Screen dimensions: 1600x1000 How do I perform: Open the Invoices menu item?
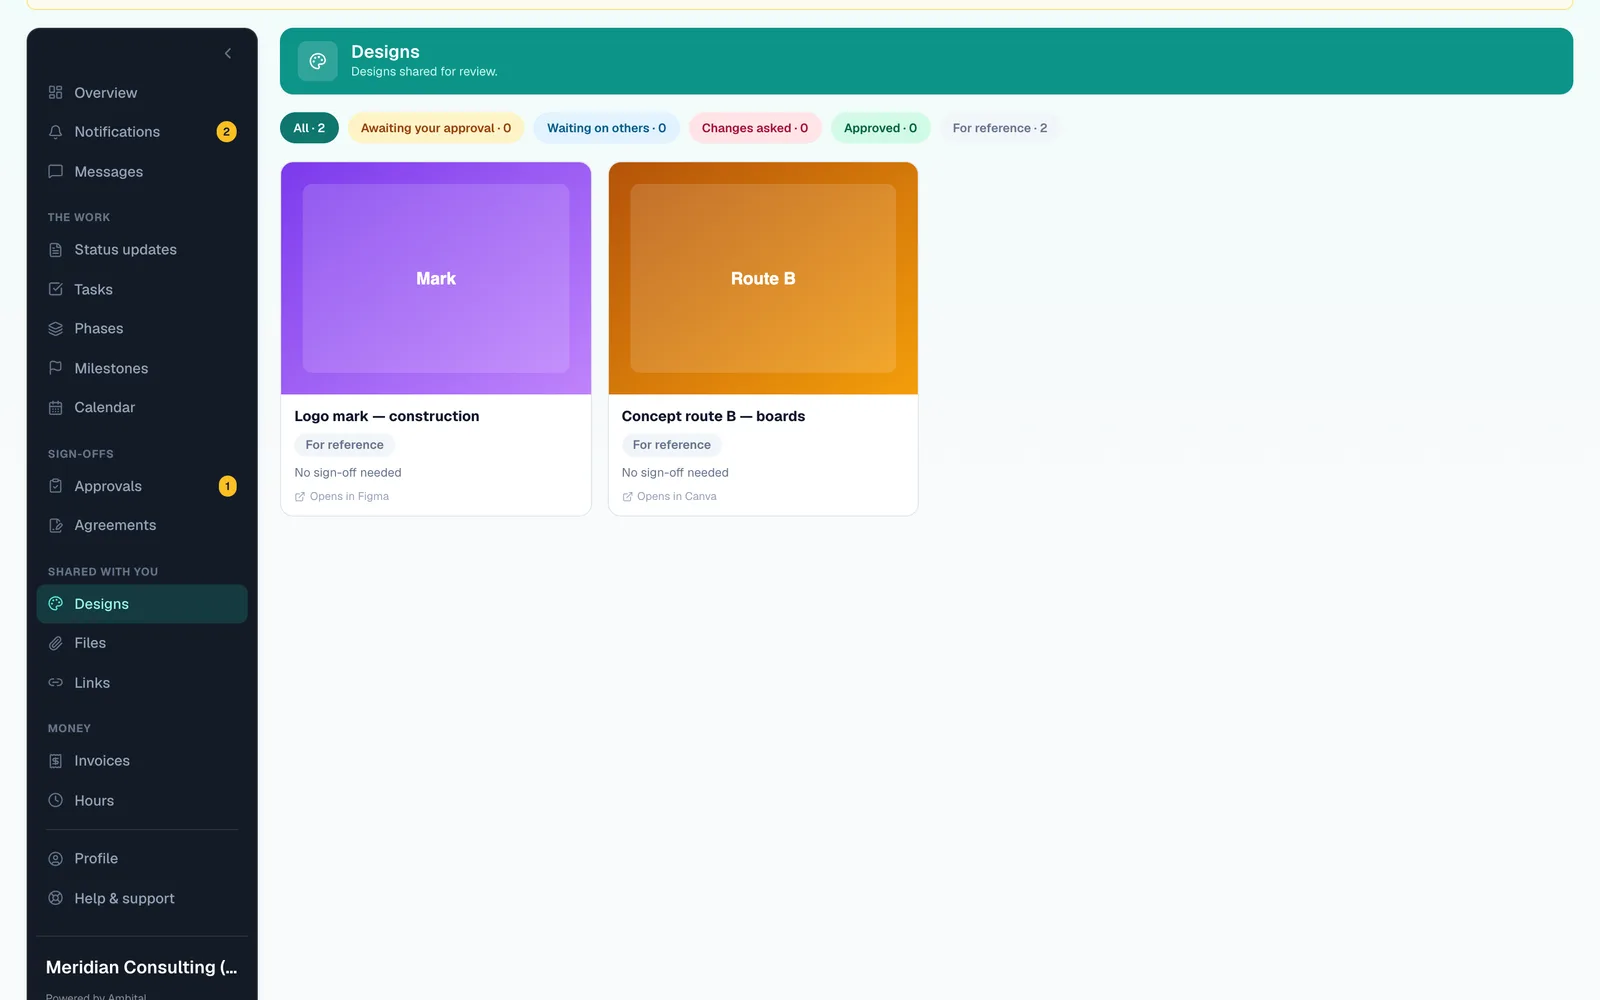(142, 762)
